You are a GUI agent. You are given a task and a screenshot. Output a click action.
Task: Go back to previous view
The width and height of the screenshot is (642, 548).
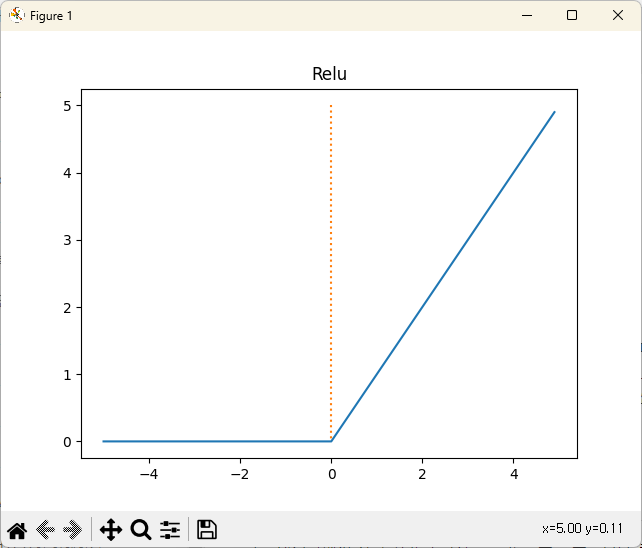45,530
